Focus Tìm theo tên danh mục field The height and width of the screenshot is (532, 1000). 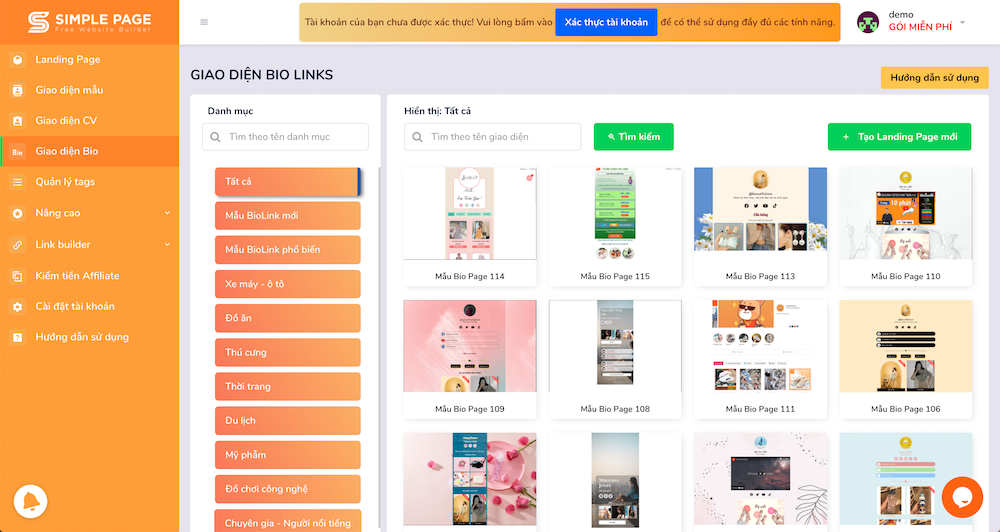pyautogui.click(x=285, y=137)
